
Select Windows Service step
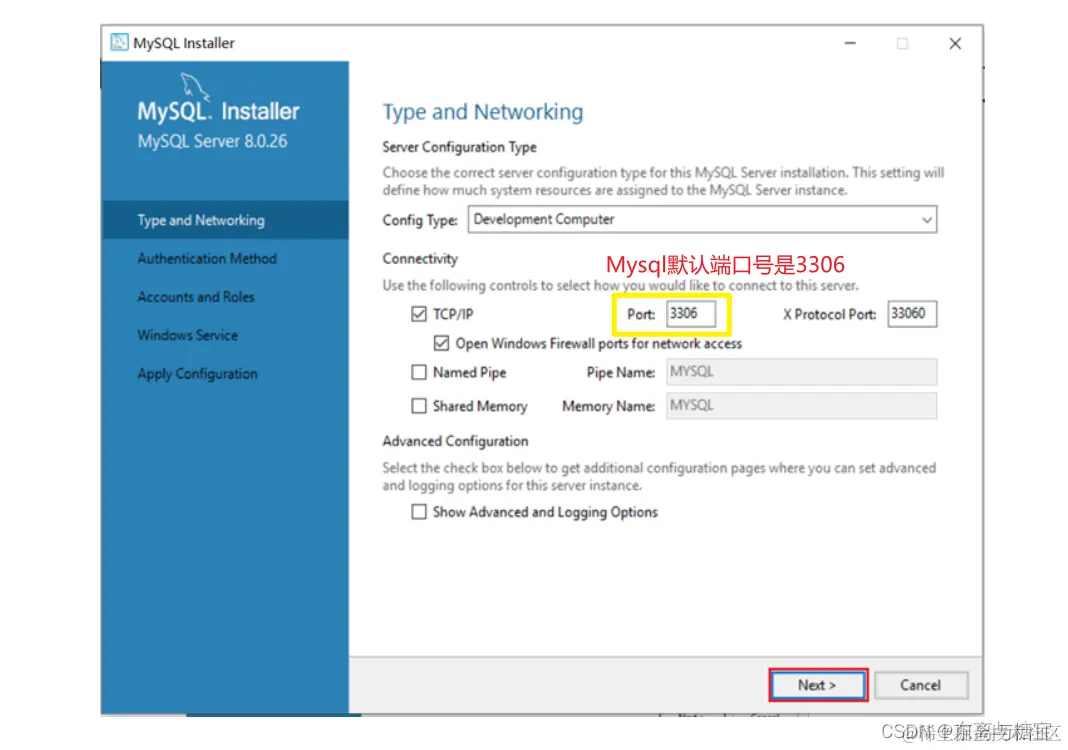(187, 335)
